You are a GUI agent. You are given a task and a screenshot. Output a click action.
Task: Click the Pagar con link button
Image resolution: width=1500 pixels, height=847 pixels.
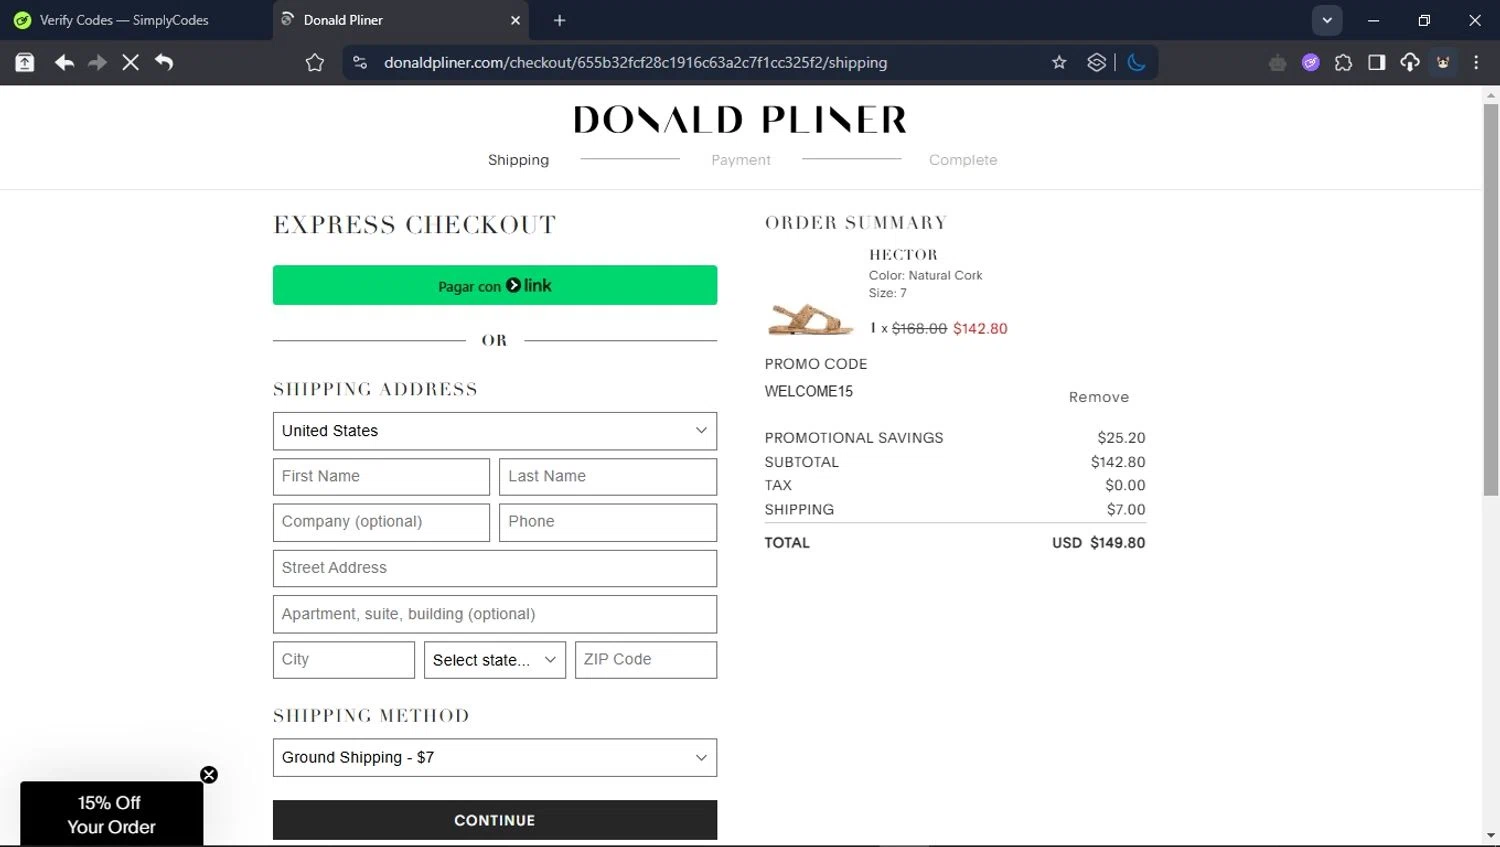[x=495, y=285]
